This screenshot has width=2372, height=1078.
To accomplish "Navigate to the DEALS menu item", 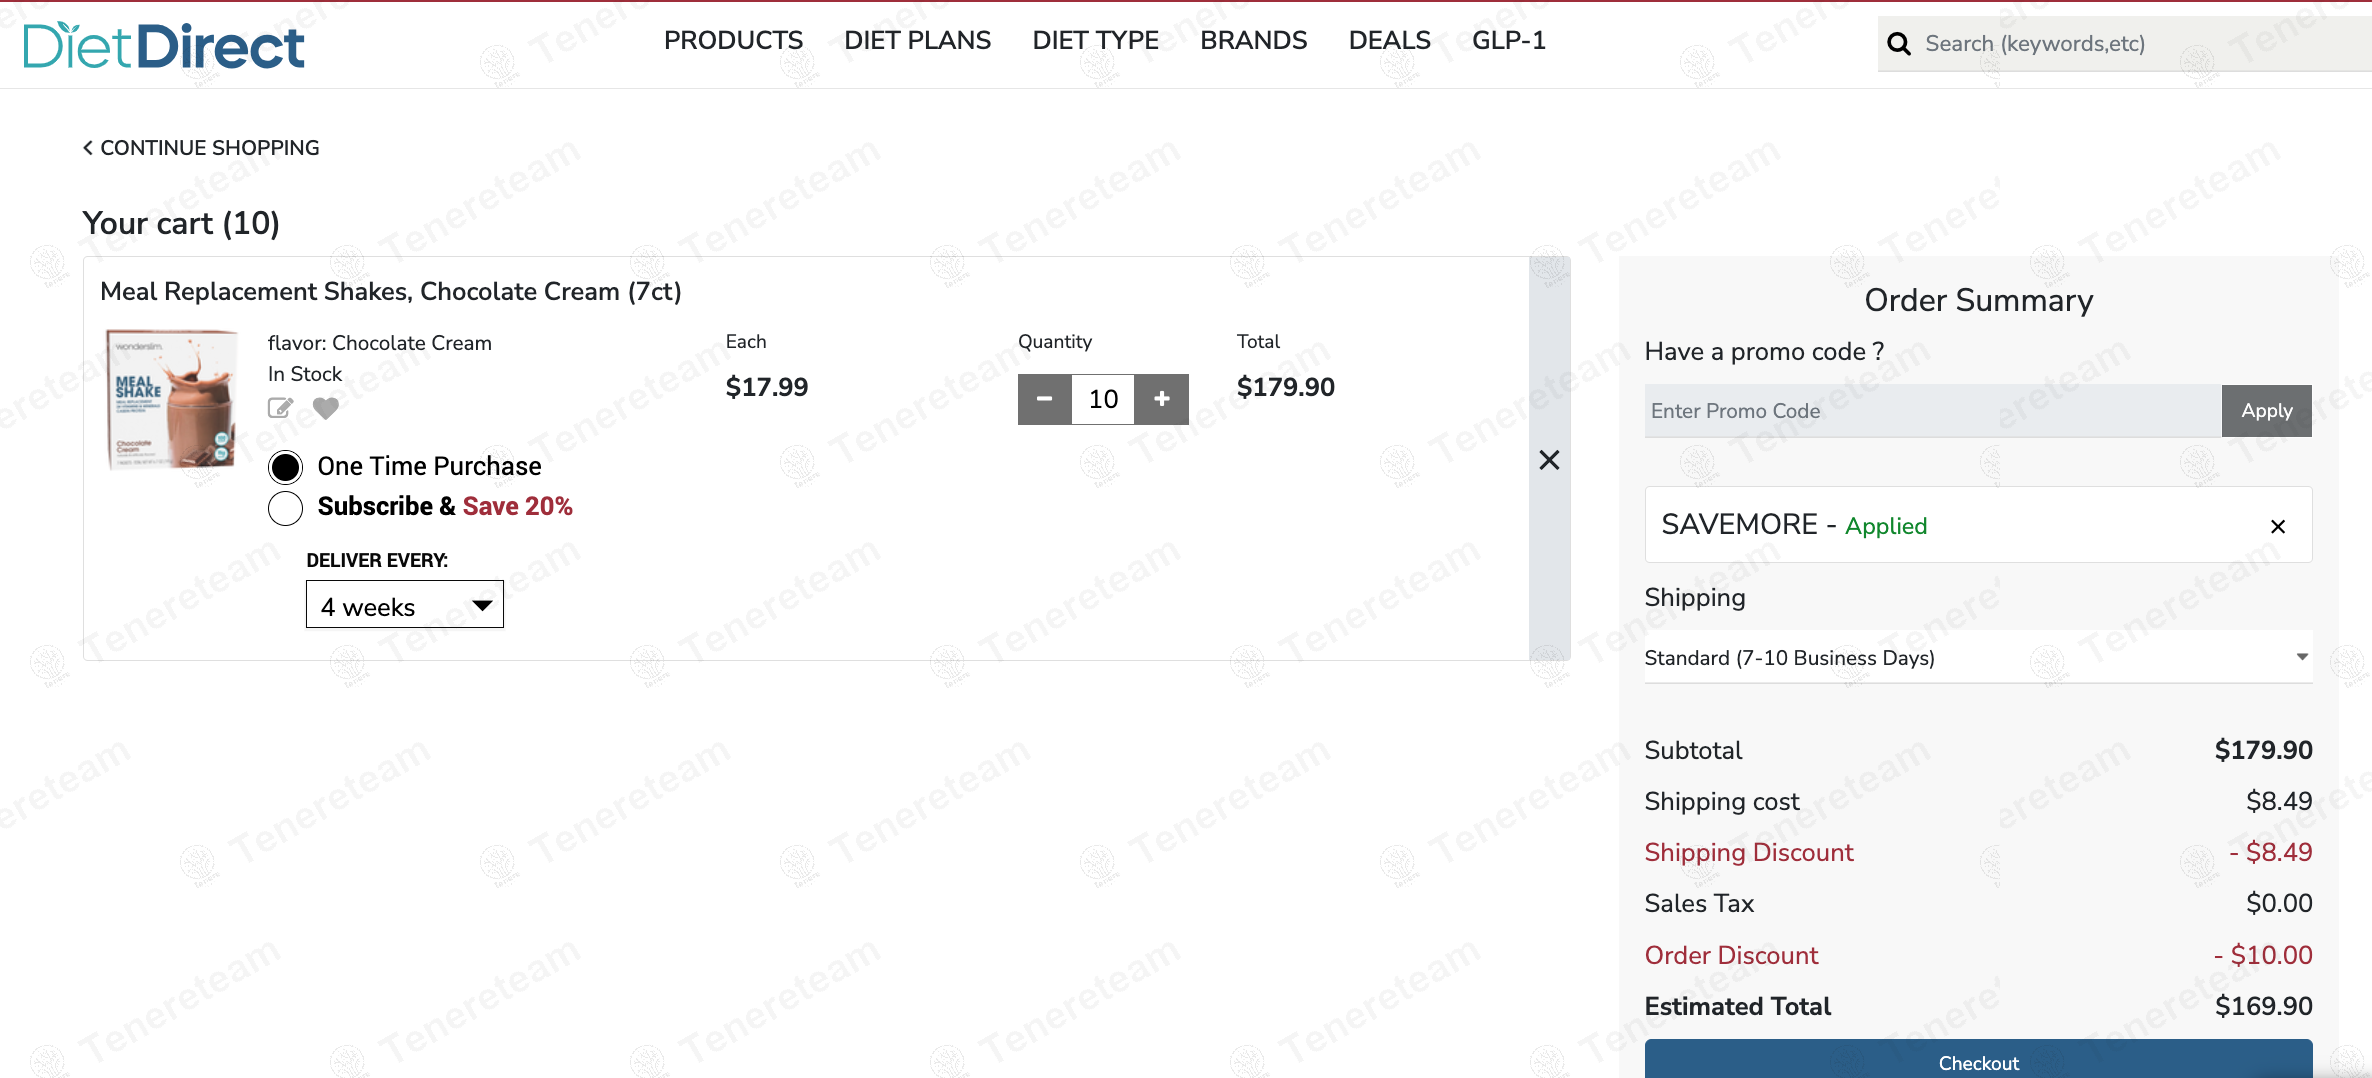I will pyautogui.click(x=1389, y=41).
